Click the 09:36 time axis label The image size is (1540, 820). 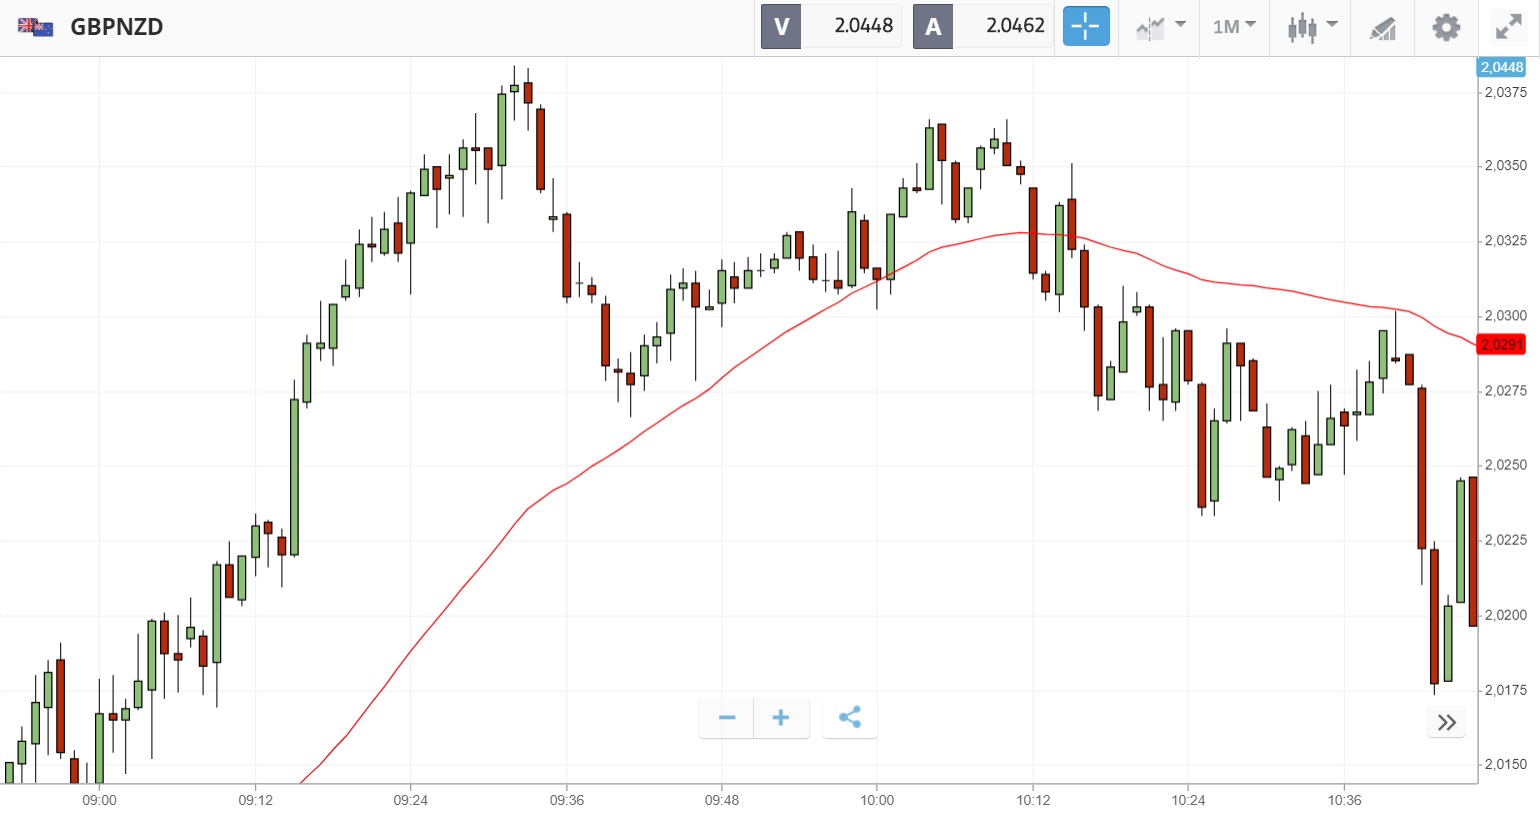[x=566, y=800]
